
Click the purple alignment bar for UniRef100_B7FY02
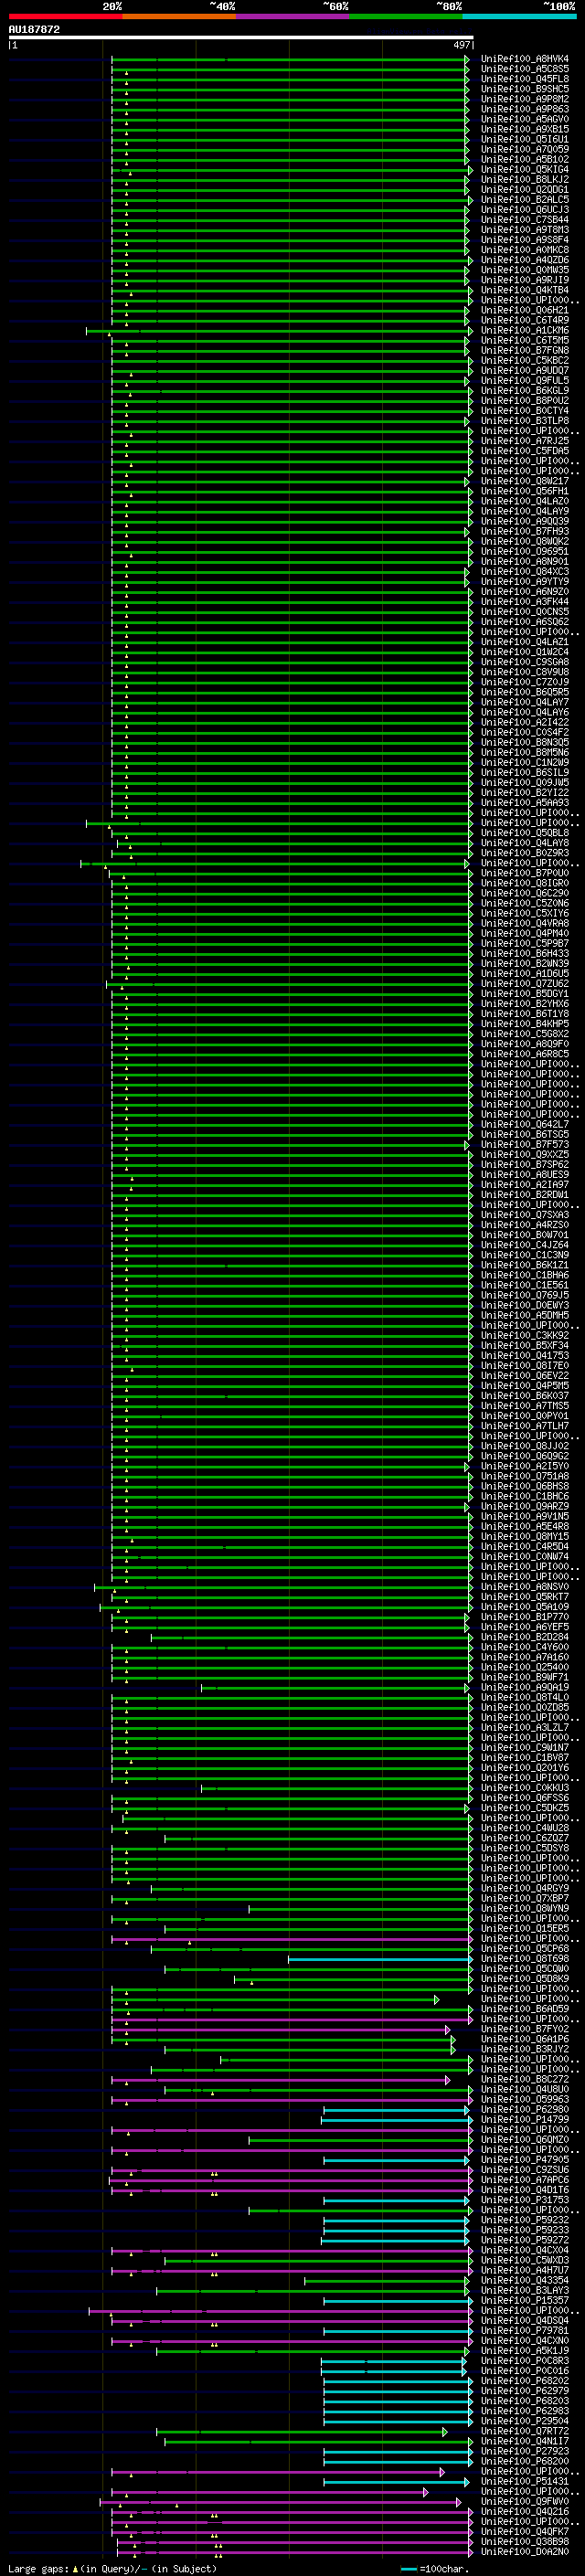pyautogui.click(x=280, y=2030)
